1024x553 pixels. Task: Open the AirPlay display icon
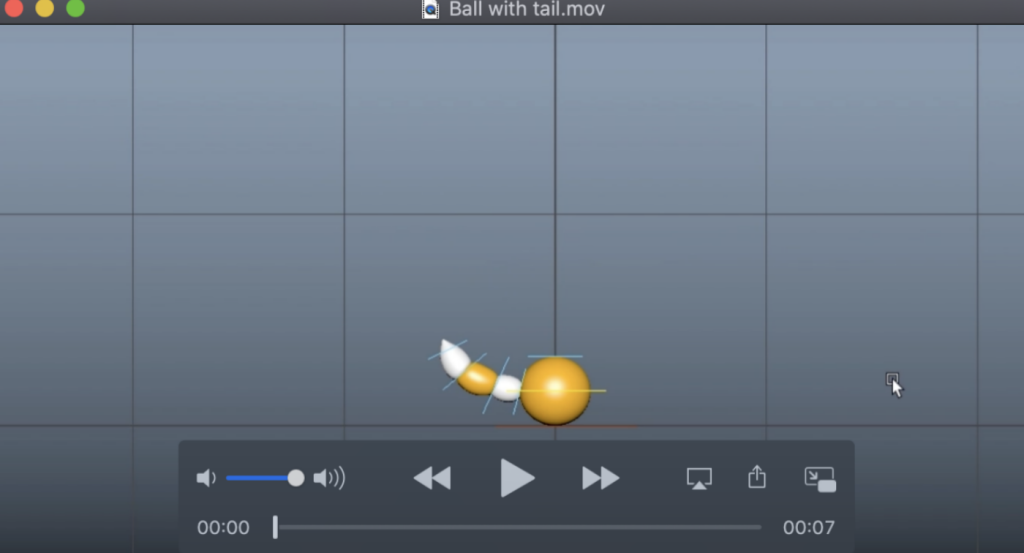pyautogui.click(x=699, y=478)
